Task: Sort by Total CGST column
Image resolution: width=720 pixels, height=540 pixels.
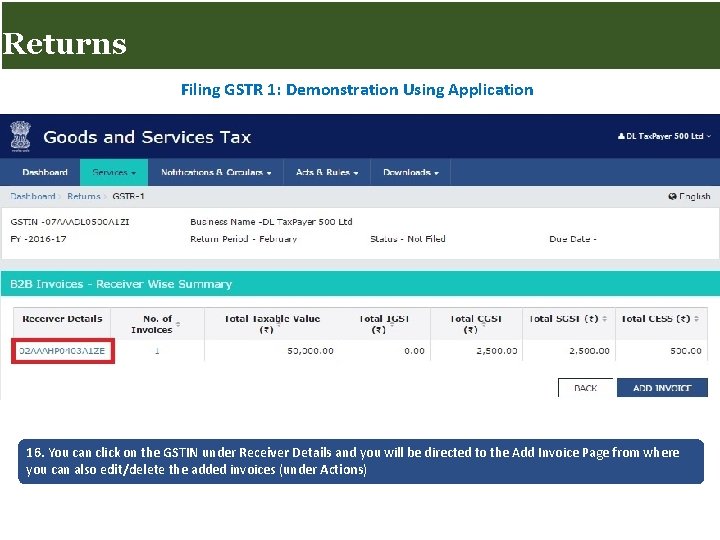Action: point(483,324)
